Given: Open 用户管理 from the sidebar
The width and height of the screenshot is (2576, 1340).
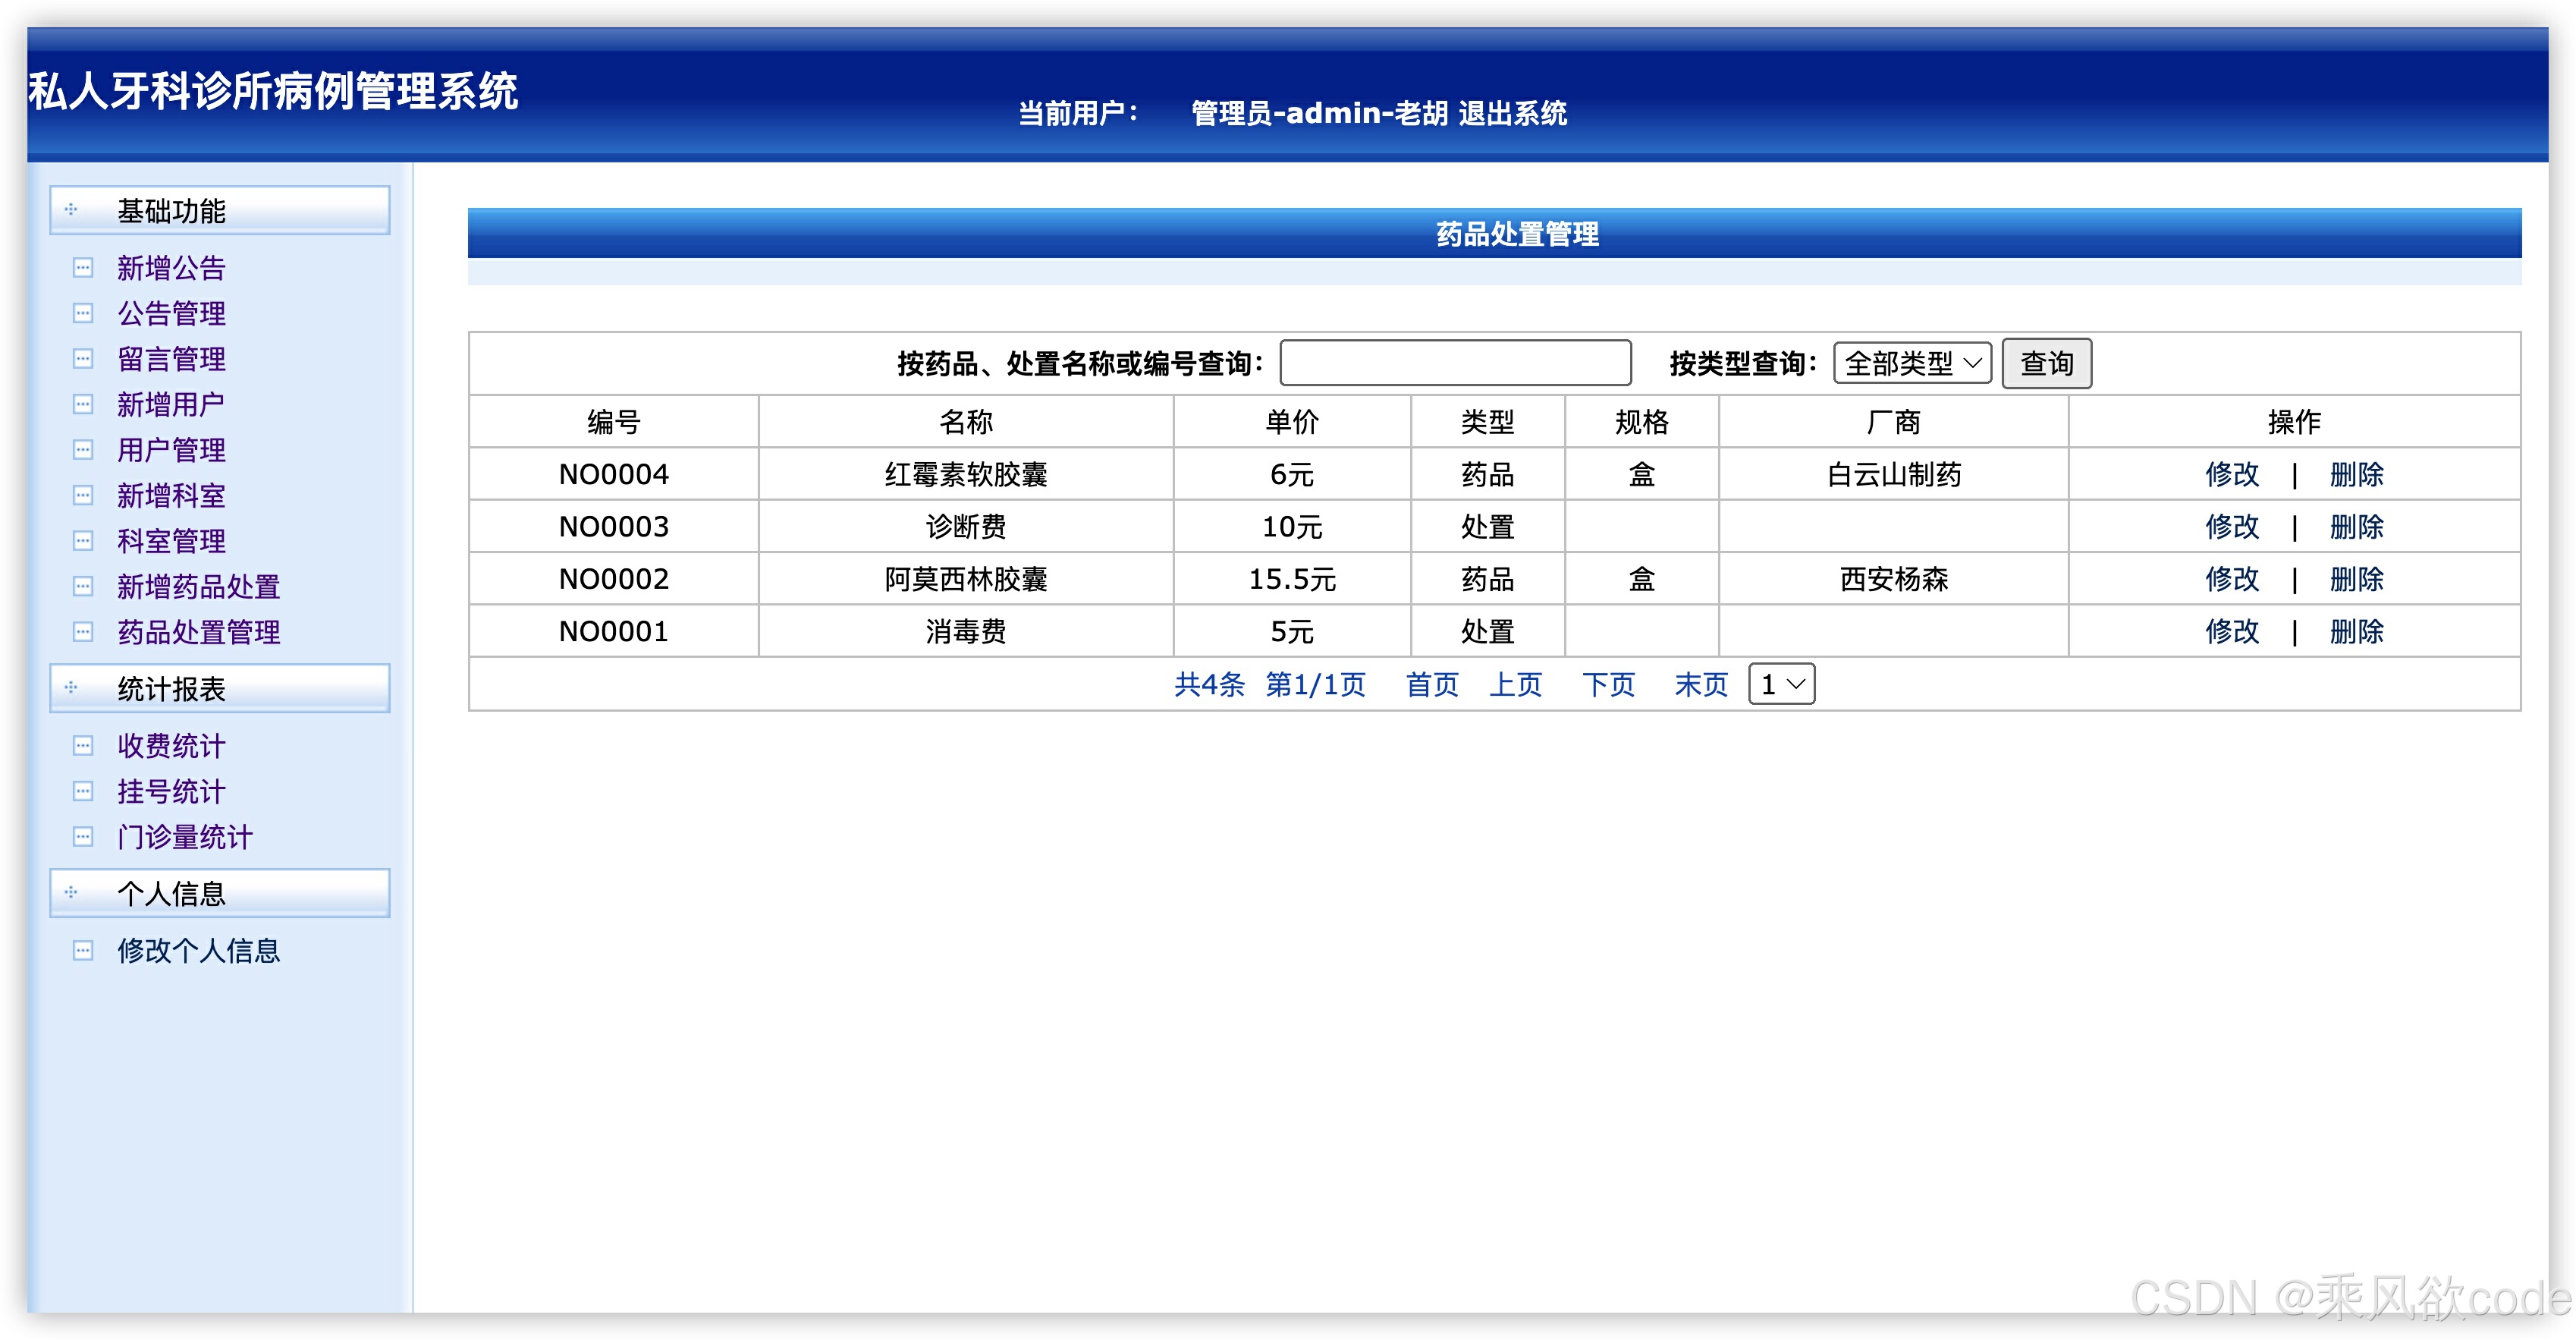Looking at the screenshot, I should [171, 450].
